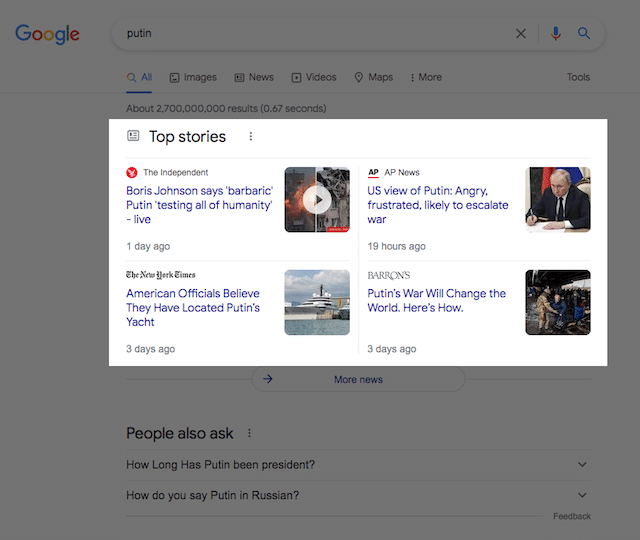Click the '19 hours ago' timestamp
Viewport: 640px width, 540px height.
point(396,246)
